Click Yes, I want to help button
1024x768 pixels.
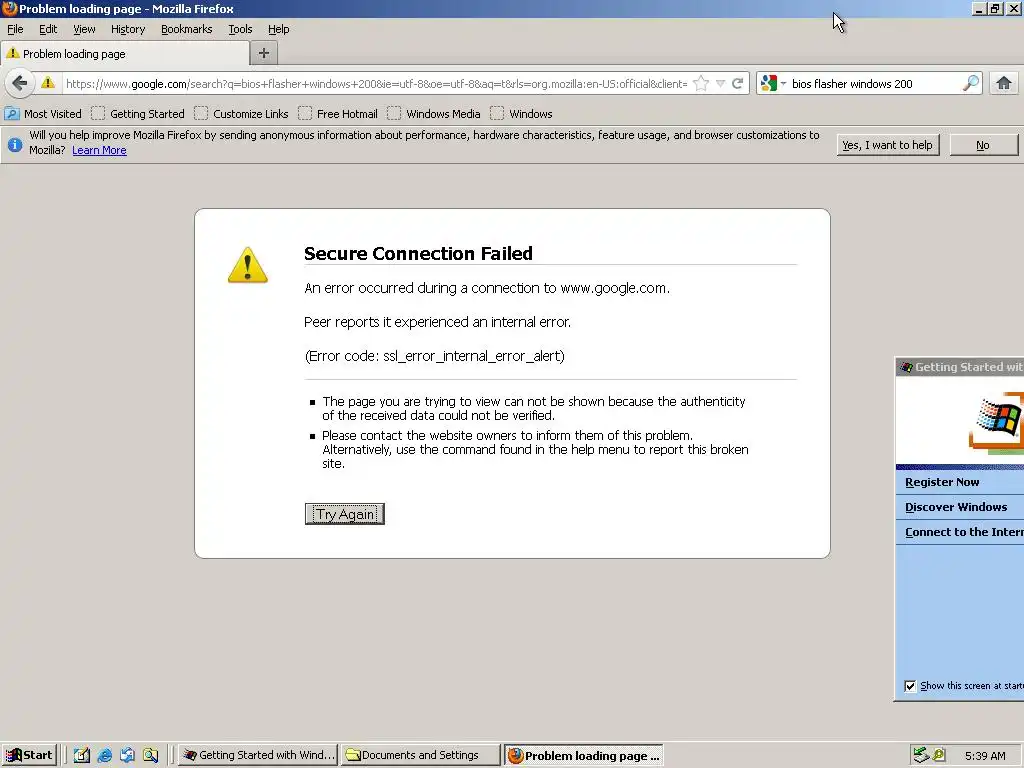888,145
